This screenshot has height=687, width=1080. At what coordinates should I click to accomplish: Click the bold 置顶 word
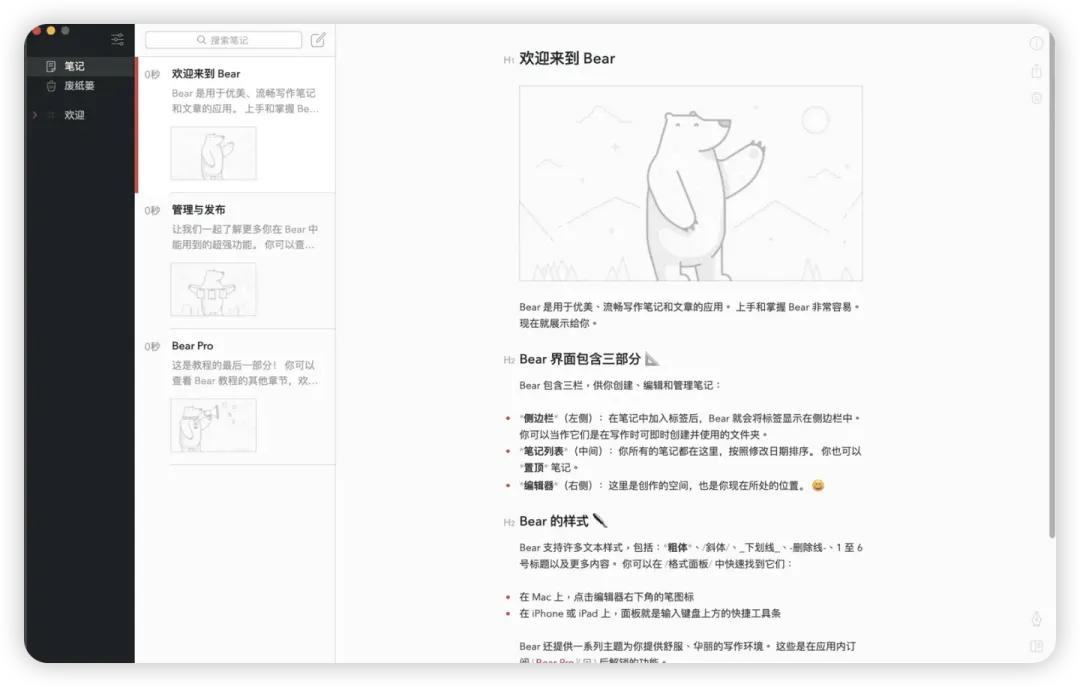(x=534, y=468)
